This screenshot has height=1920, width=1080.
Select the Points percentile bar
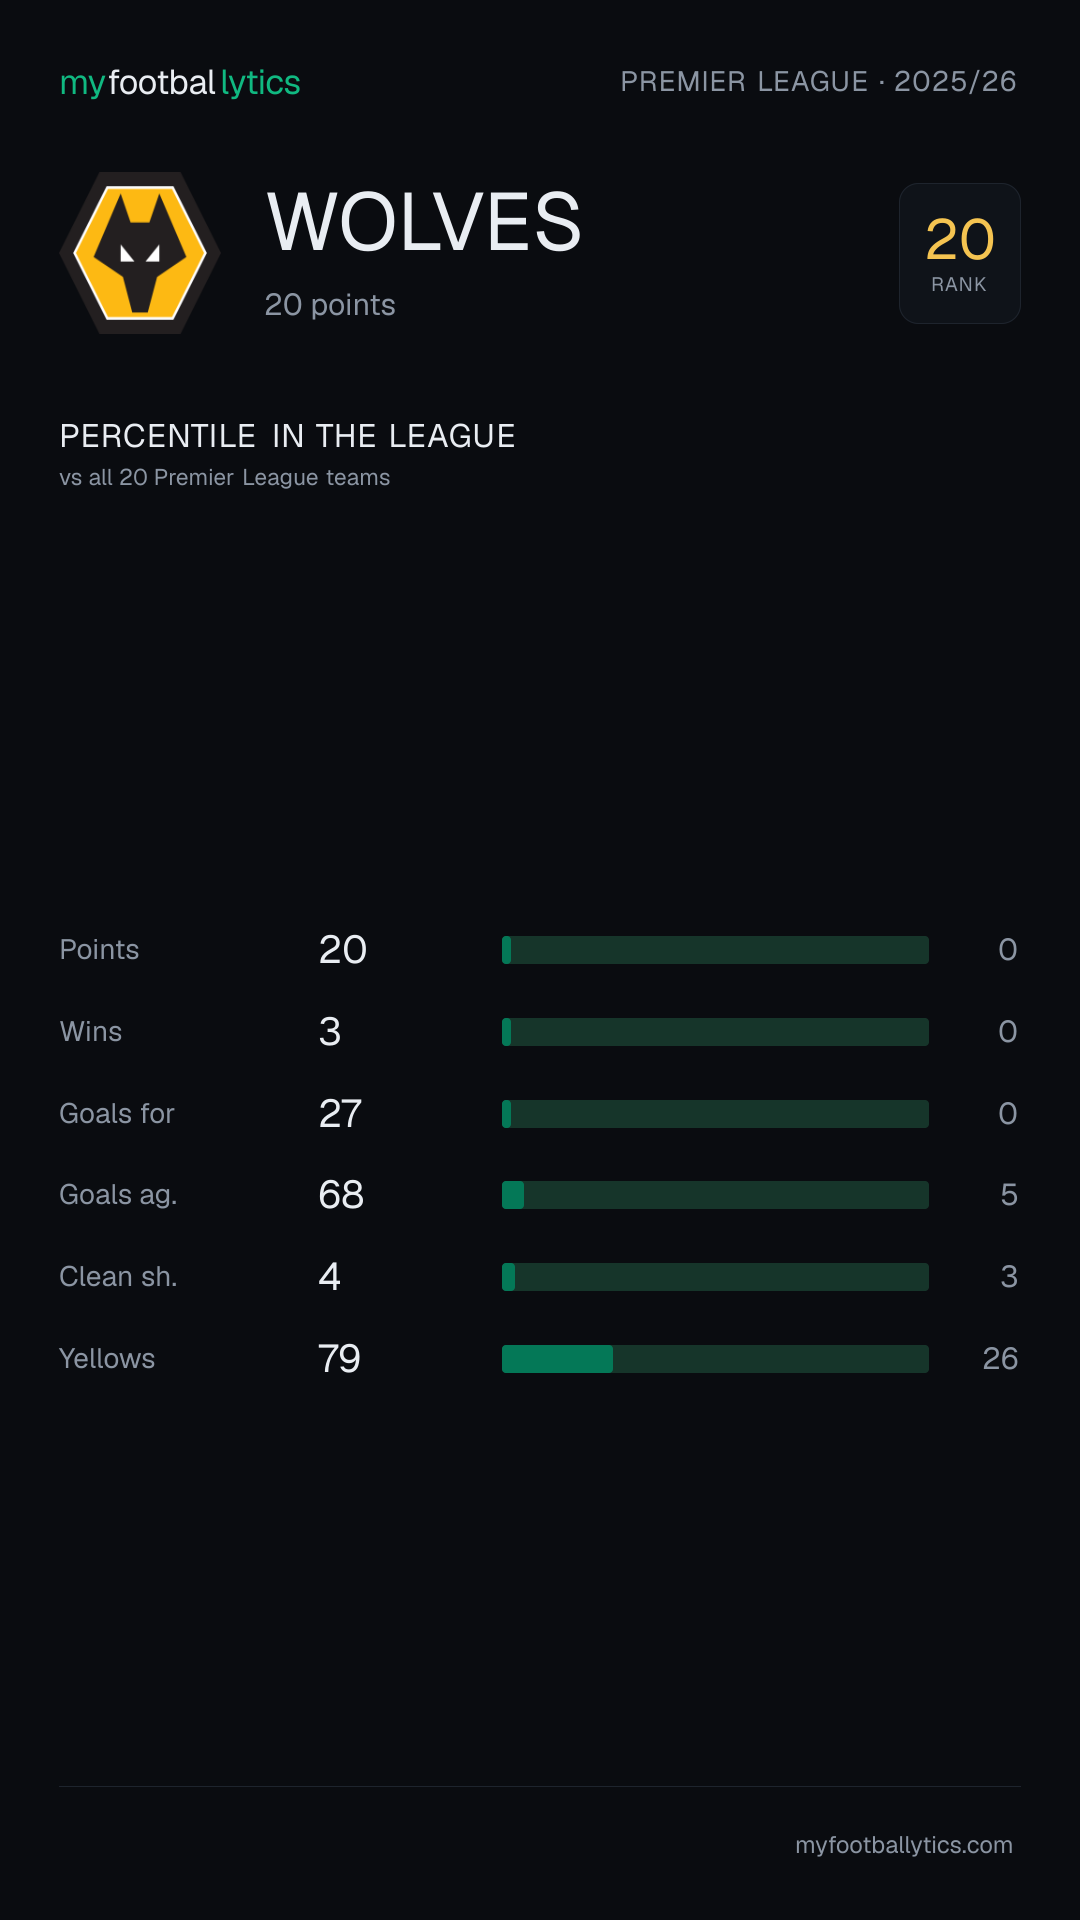pyautogui.click(x=715, y=950)
